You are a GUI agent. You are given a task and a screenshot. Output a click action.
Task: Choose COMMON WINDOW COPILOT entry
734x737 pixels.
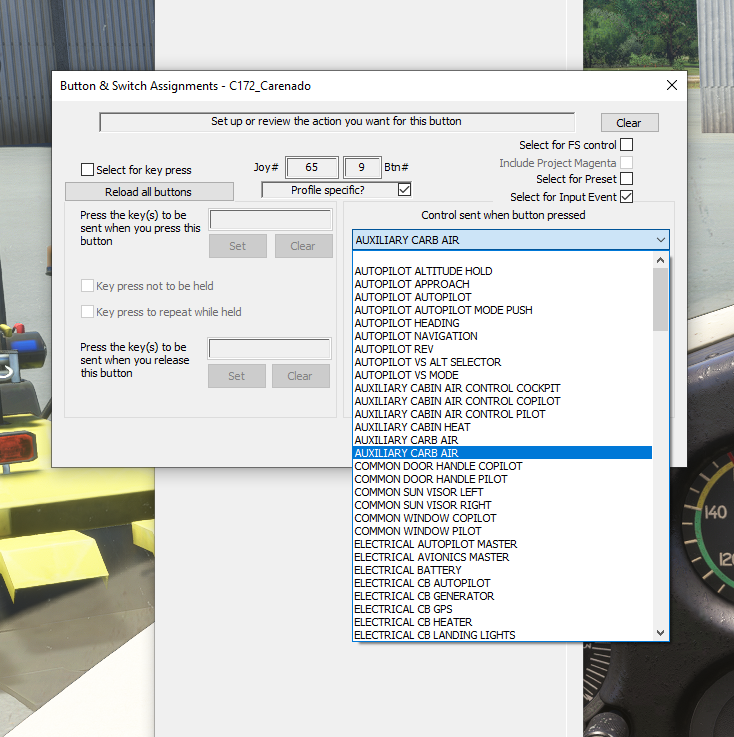click(x=502, y=518)
